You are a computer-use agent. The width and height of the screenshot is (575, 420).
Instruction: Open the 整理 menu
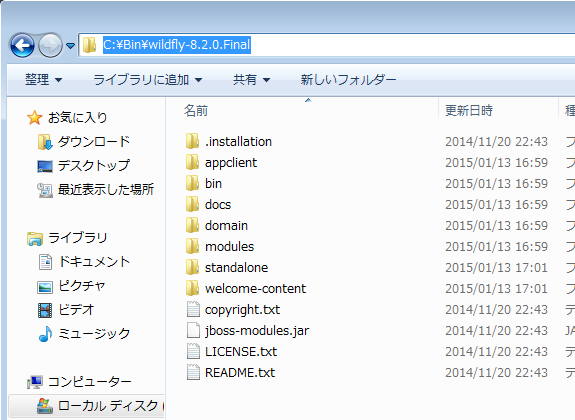[x=43, y=80]
